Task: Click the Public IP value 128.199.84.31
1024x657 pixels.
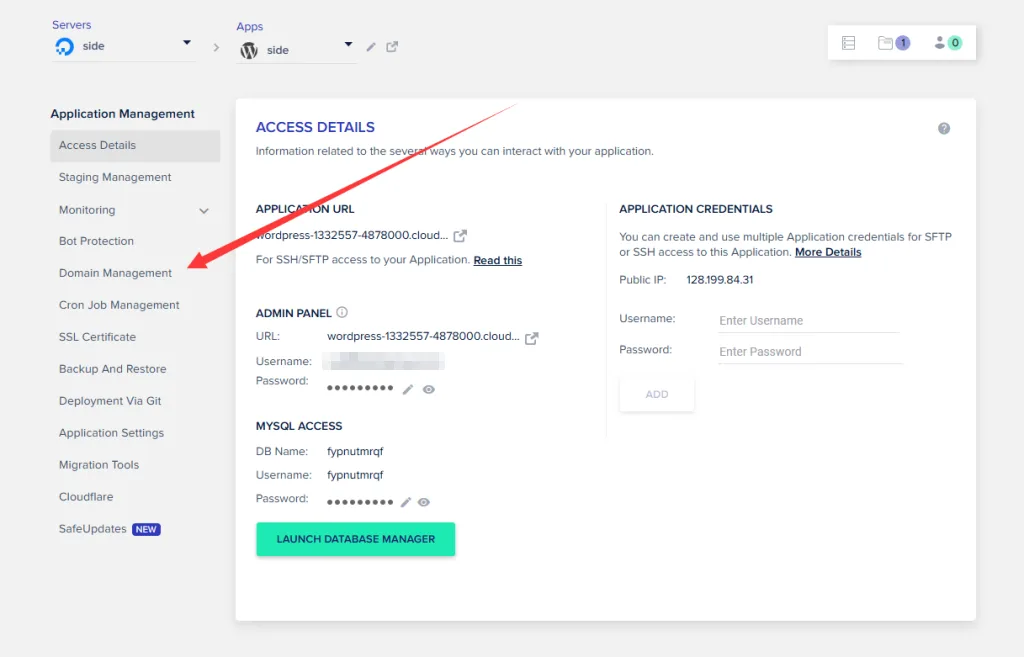Action: coord(719,280)
